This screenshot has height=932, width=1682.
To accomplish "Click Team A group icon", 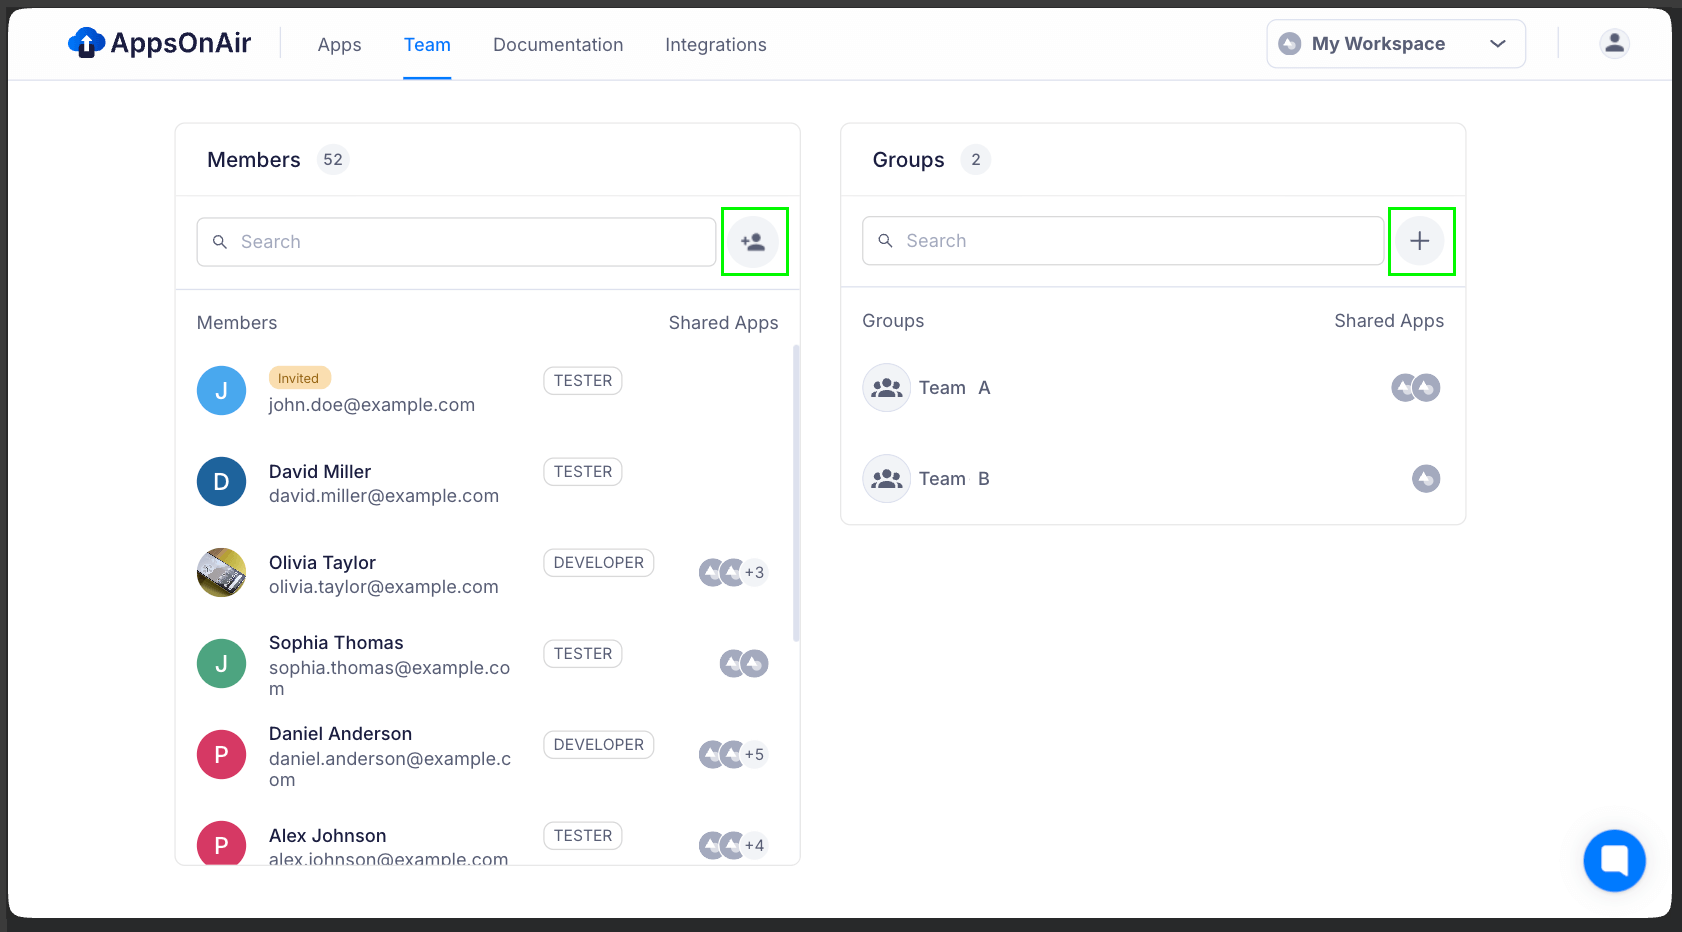I will point(886,388).
